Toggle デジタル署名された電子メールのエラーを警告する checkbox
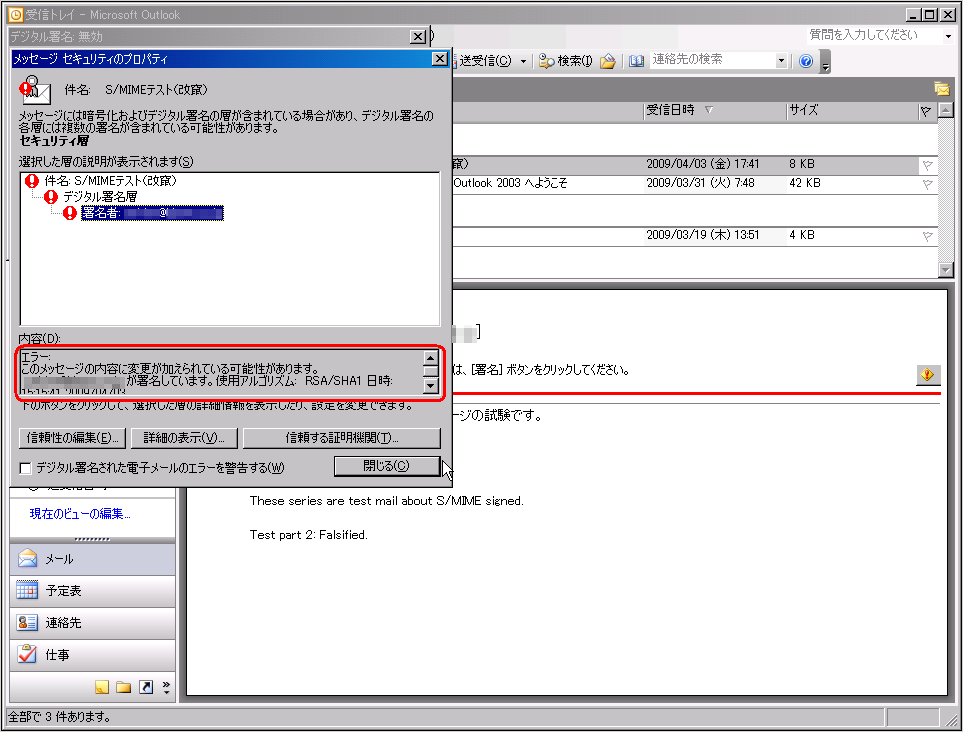This screenshot has width=963, height=732. 26,469
